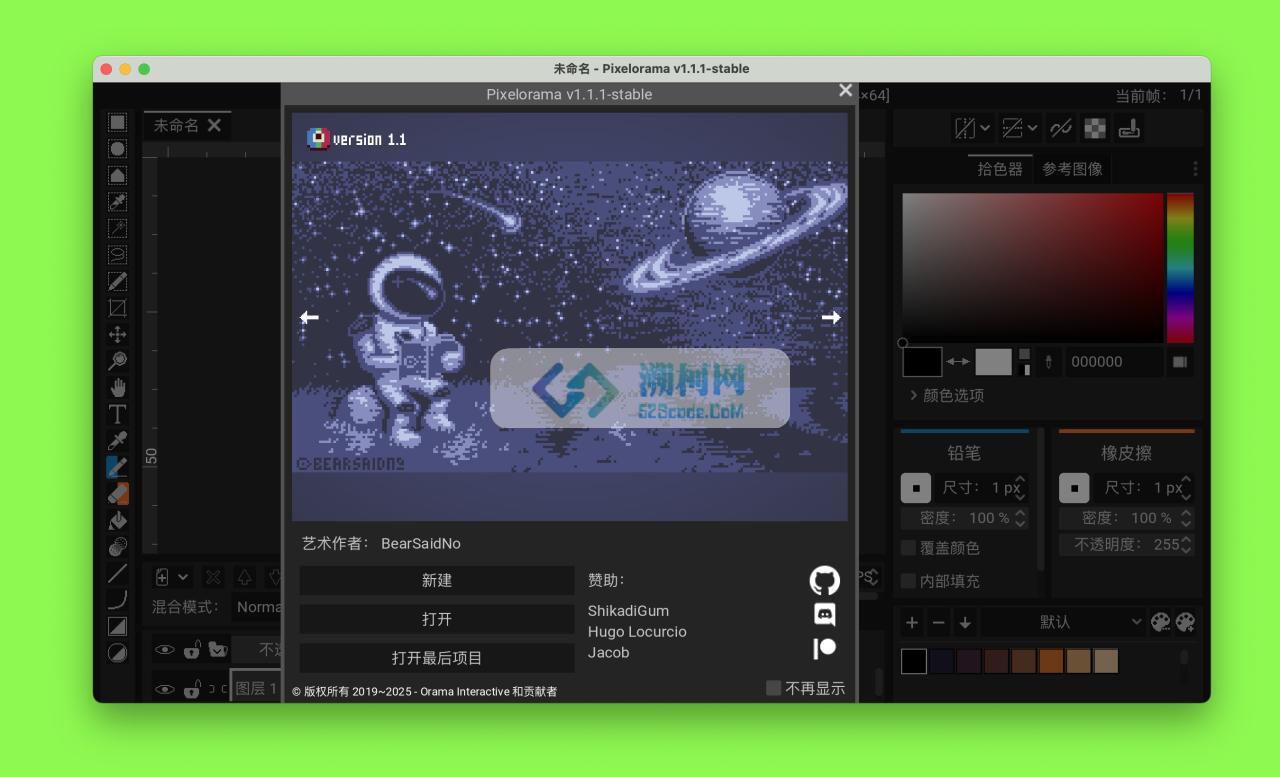Select the orange palette swatch
Screen dimensions: 1280x777
[1051, 661]
